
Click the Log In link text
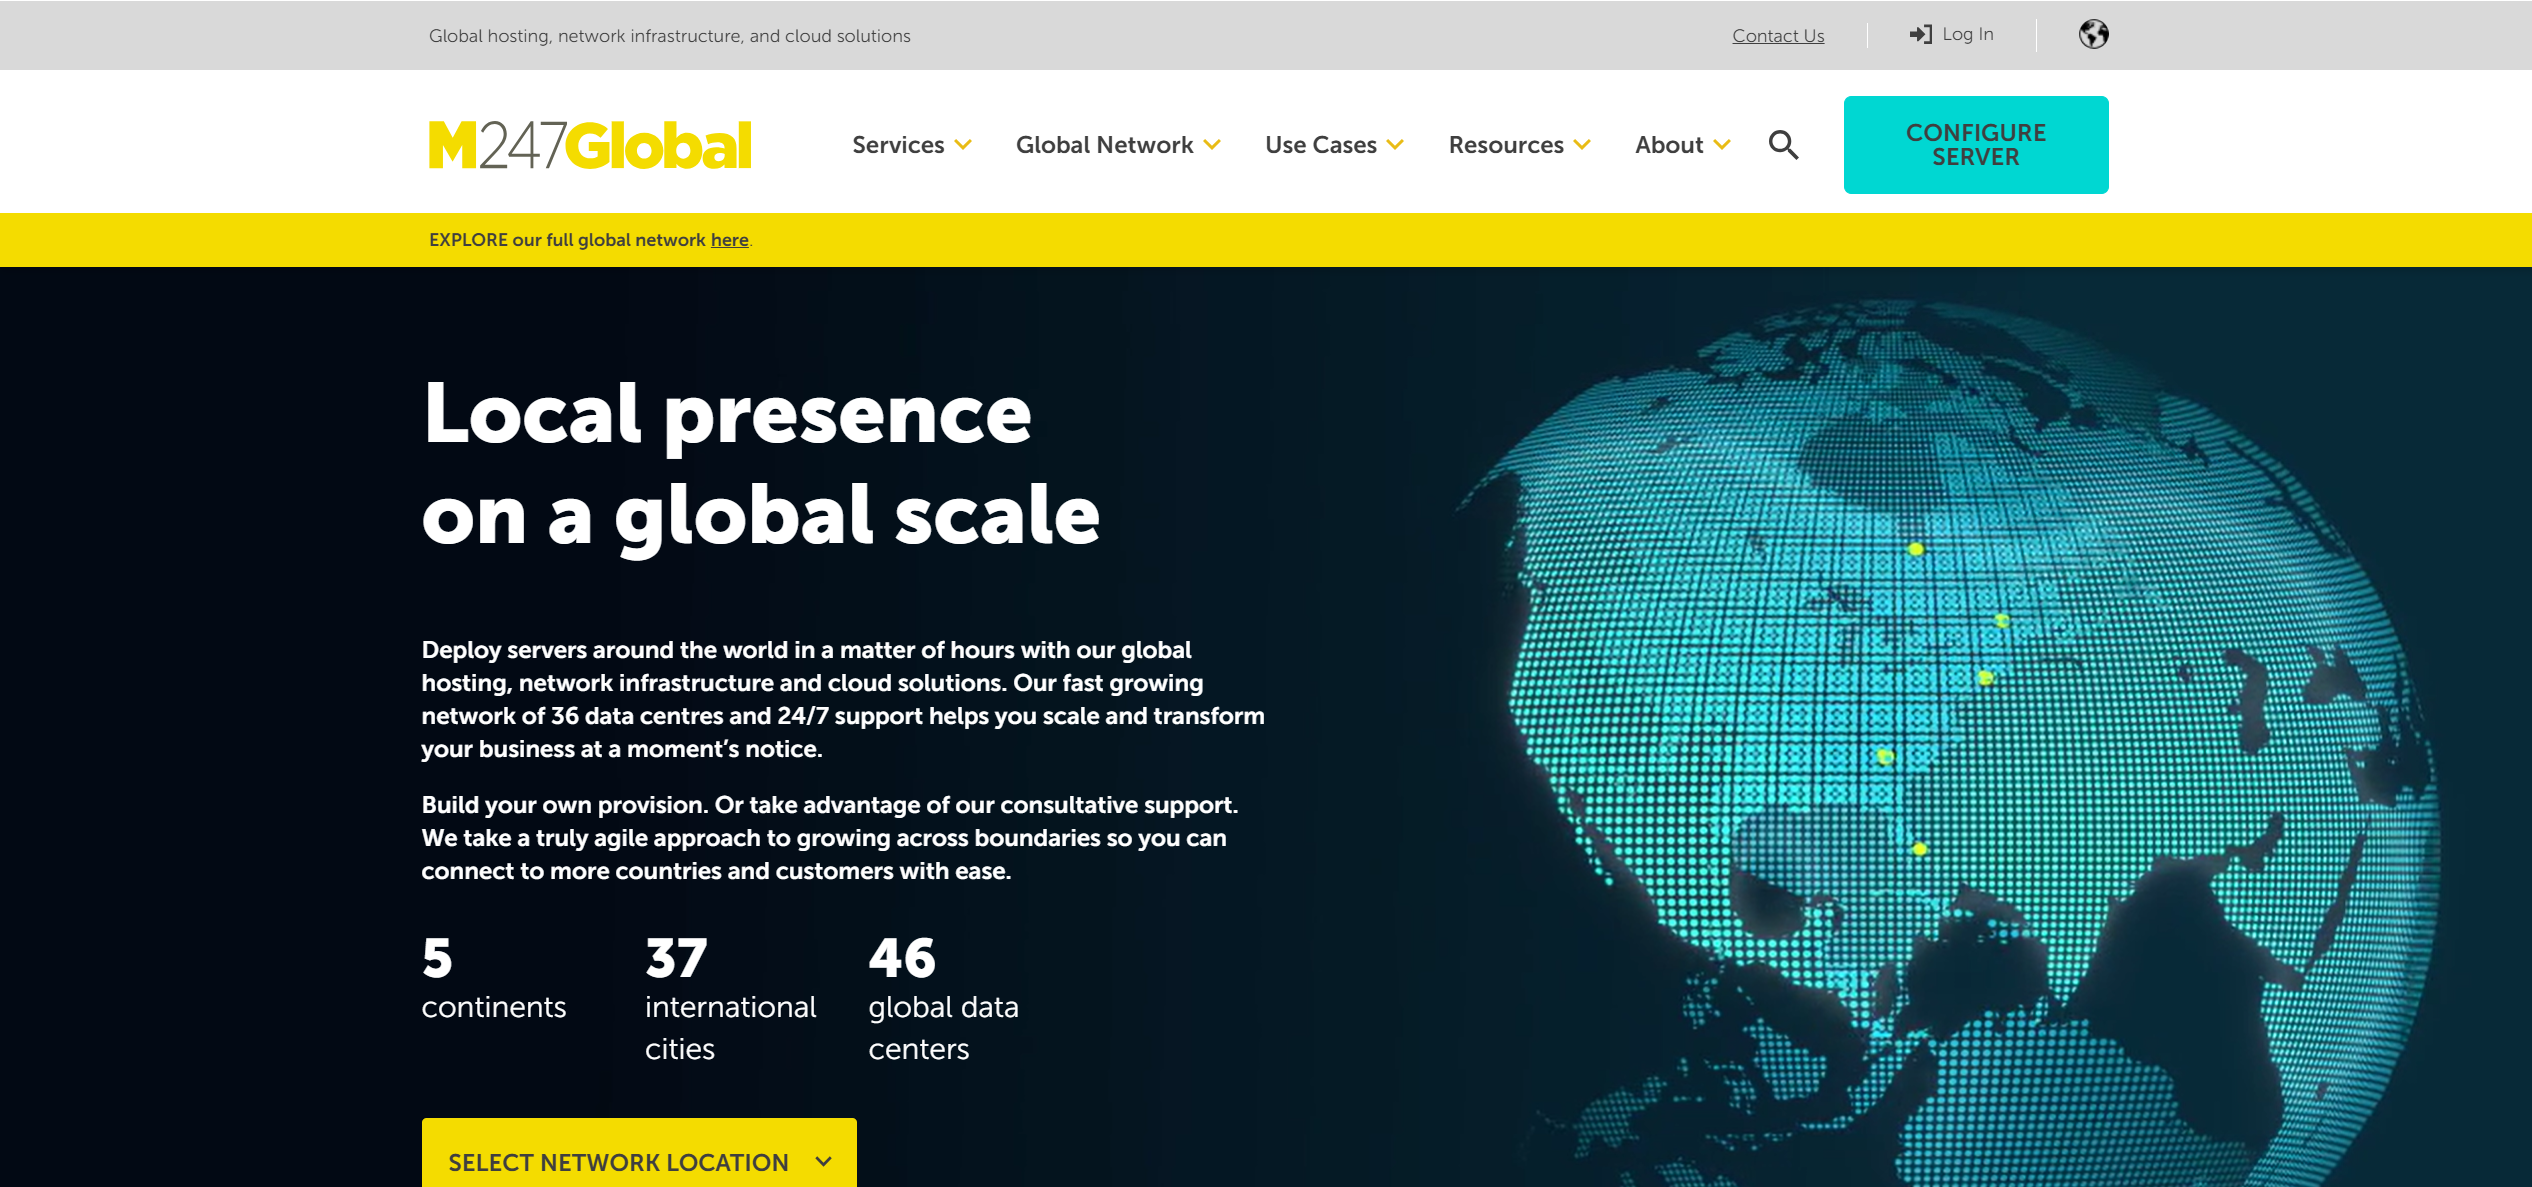tap(1967, 34)
